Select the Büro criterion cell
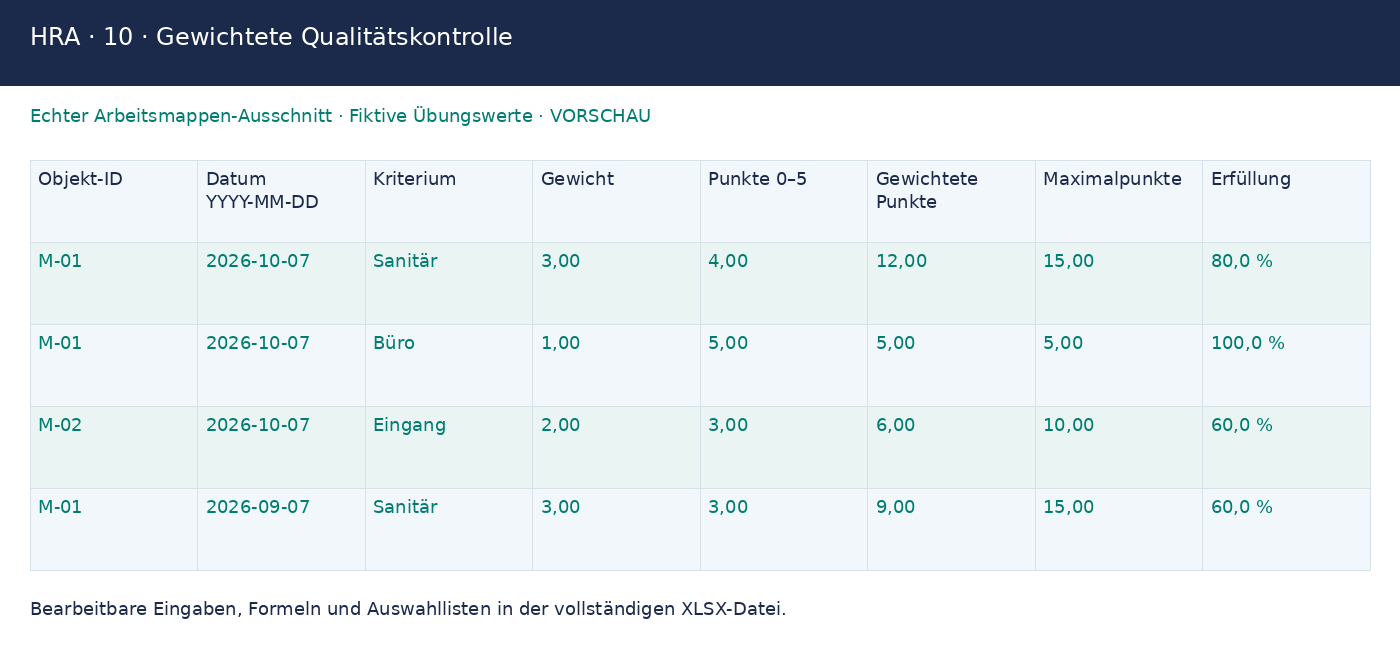The height and width of the screenshot is (650, 1400). tap(449, 365)
